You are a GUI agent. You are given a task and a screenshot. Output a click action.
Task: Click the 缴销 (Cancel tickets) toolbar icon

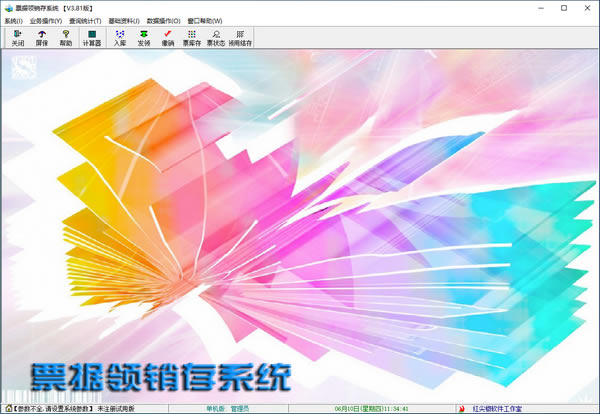point(167,37)
